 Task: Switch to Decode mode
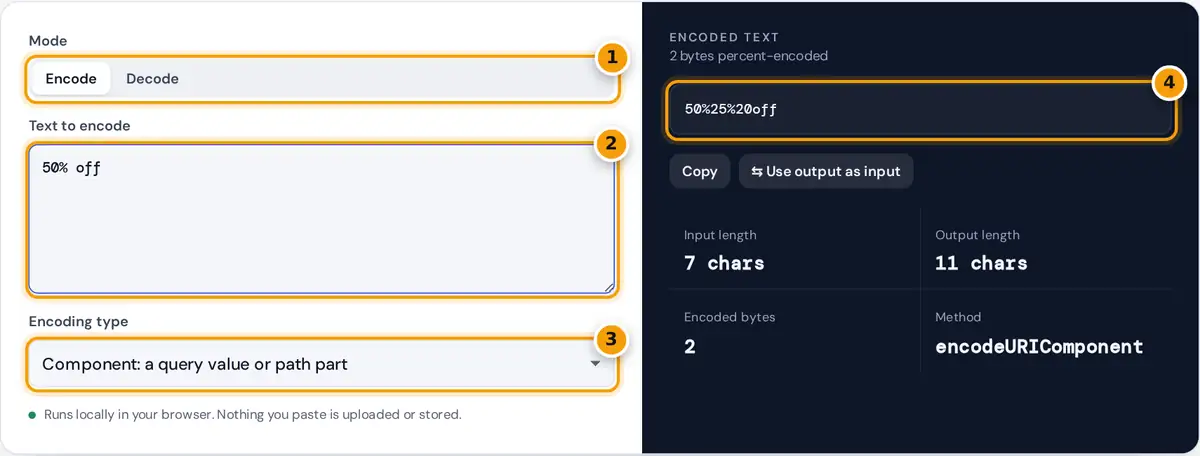pos(152,78)
